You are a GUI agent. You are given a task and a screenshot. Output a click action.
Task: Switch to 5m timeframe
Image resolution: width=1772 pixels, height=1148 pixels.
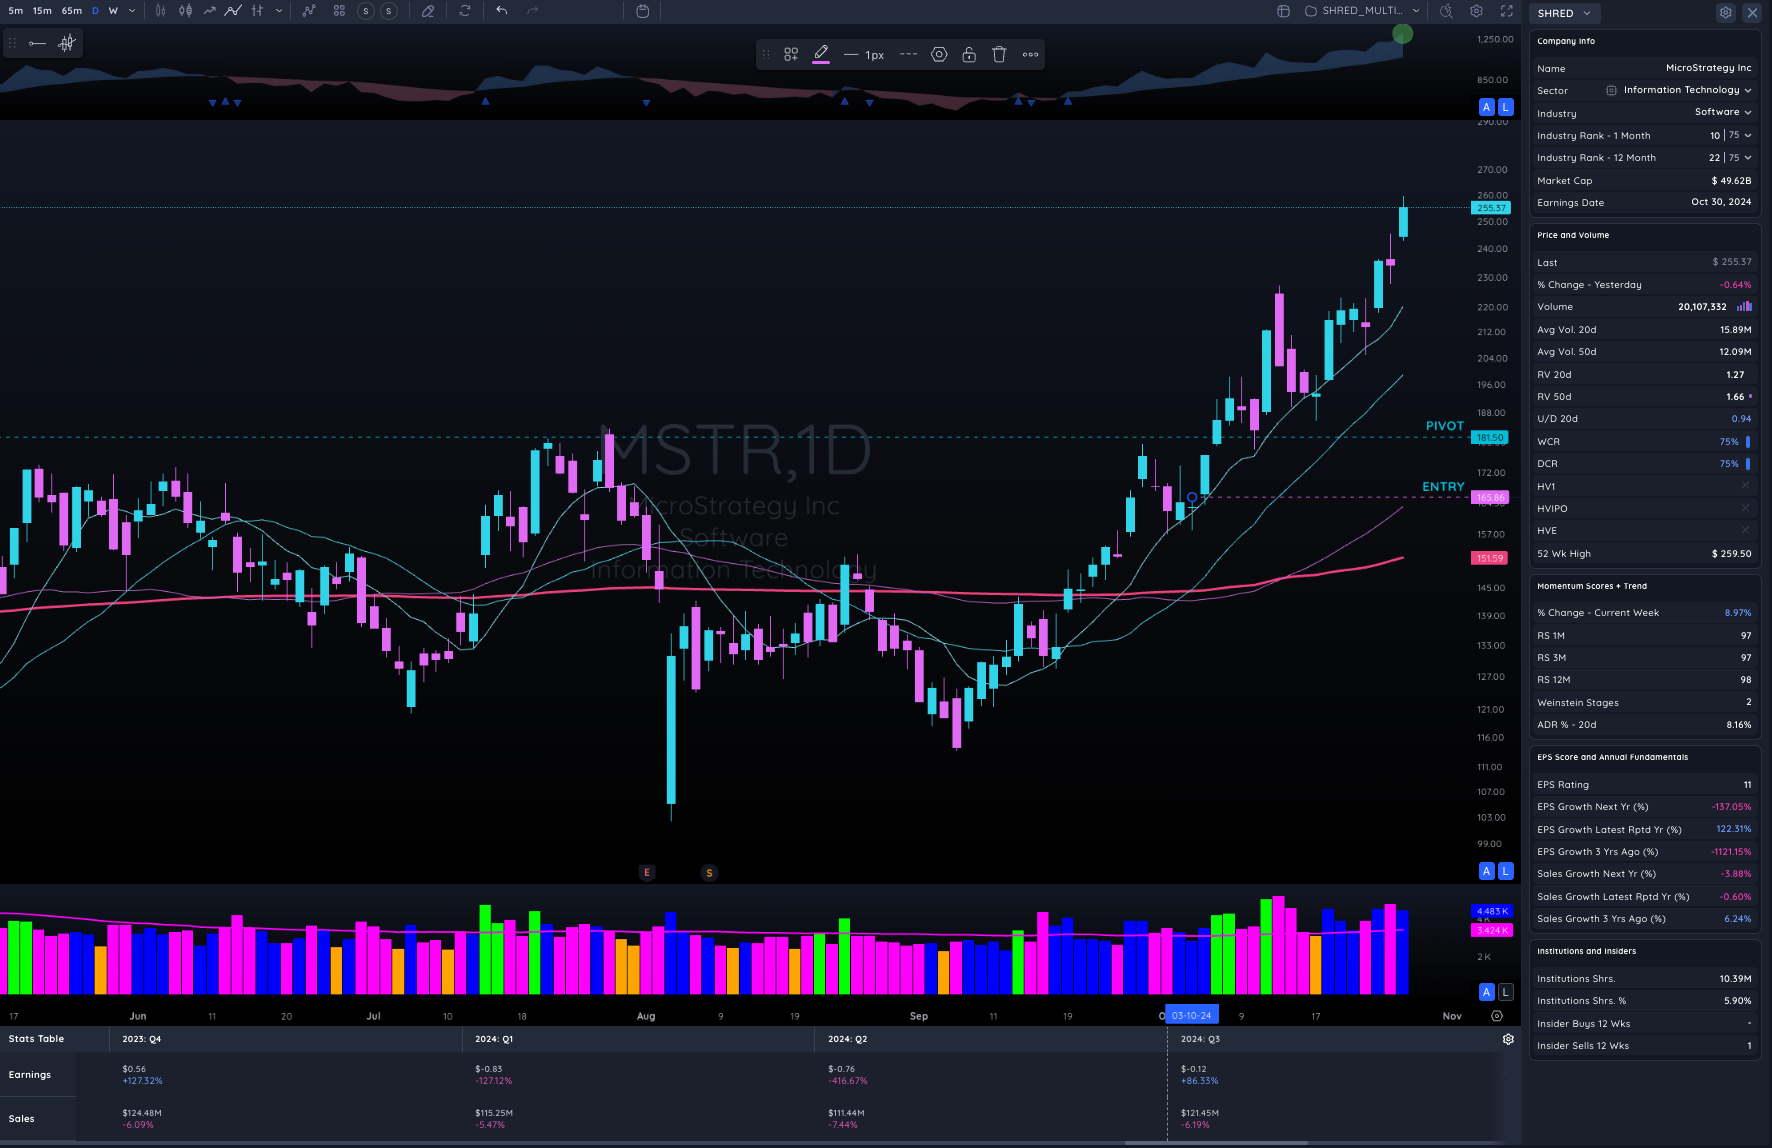[x=16, y=11]
